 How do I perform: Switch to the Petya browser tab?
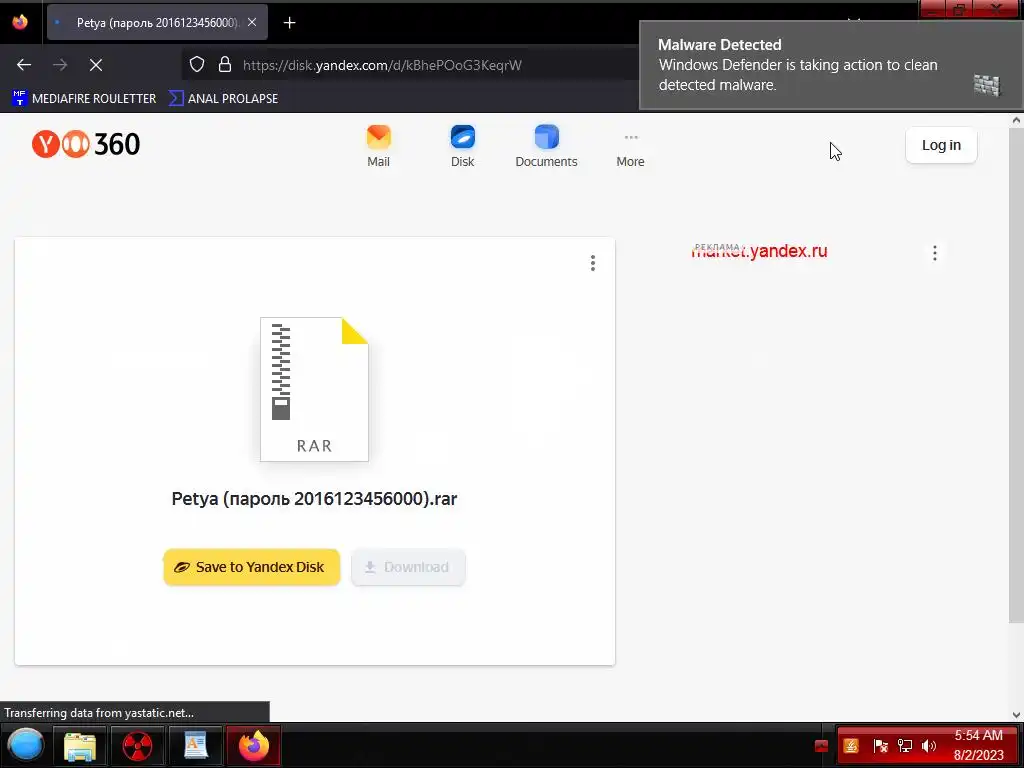pos(157,22)
